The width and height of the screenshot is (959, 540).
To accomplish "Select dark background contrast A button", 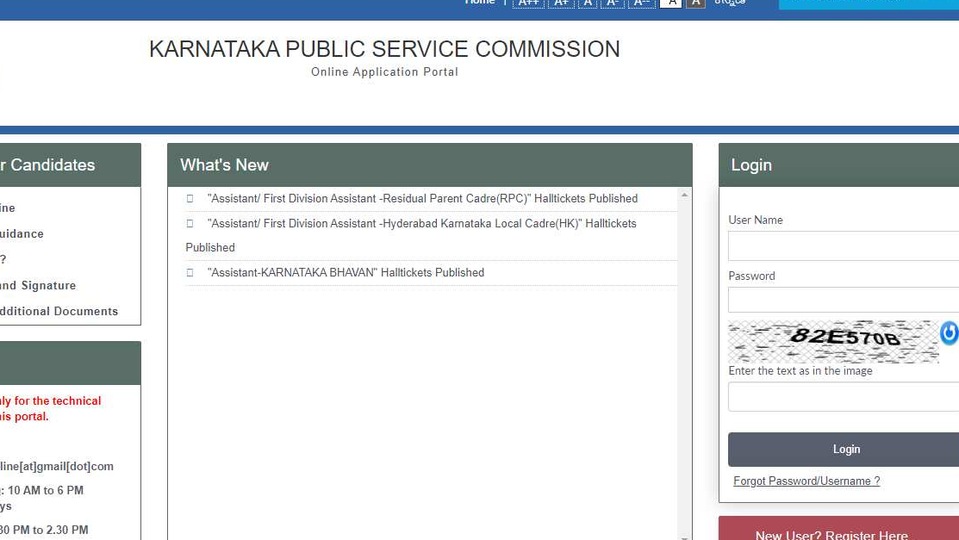I will coord(695,3).
